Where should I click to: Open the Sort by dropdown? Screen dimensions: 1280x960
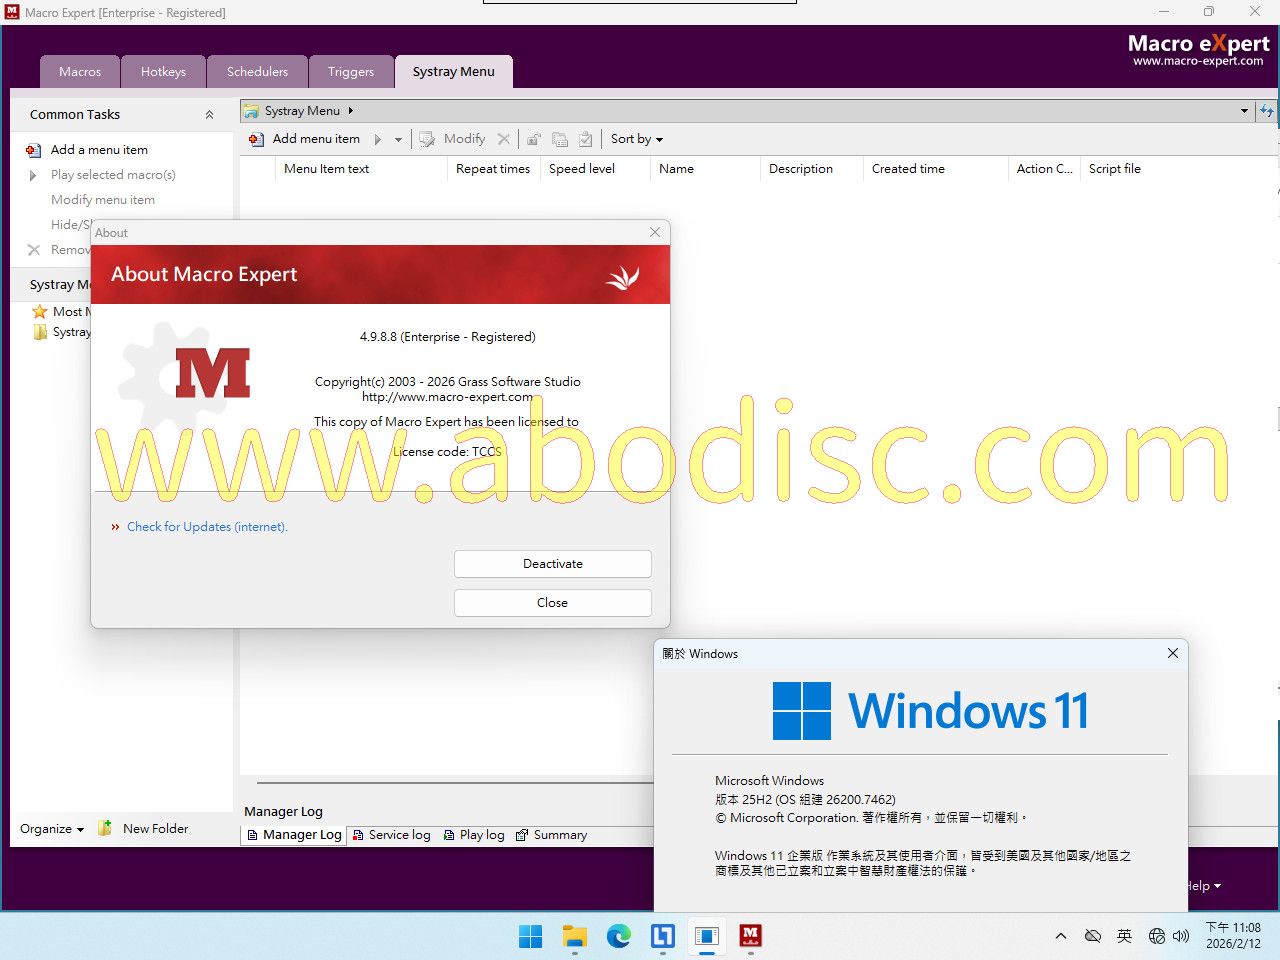click(637, 139)
